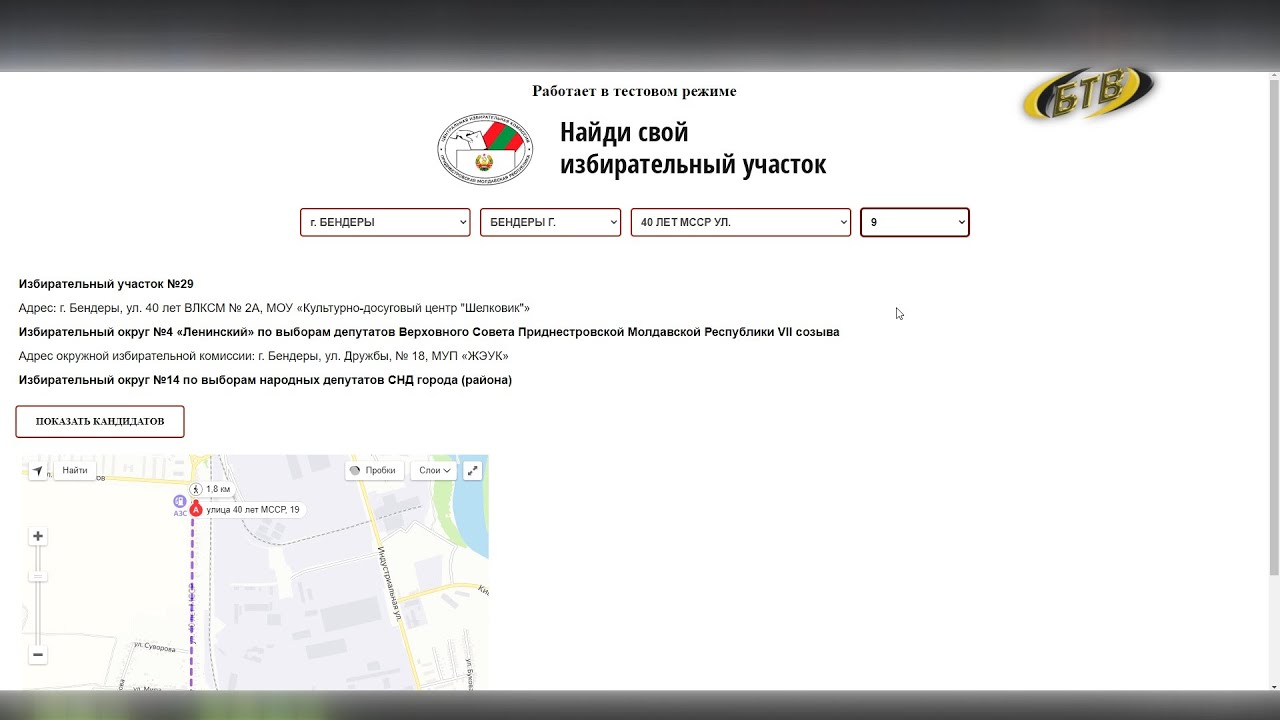This screenshot has width=1280, height=720.
Task: Open the г. БЕНДЕРЫ city dropdown
Action: pos(385,222)
